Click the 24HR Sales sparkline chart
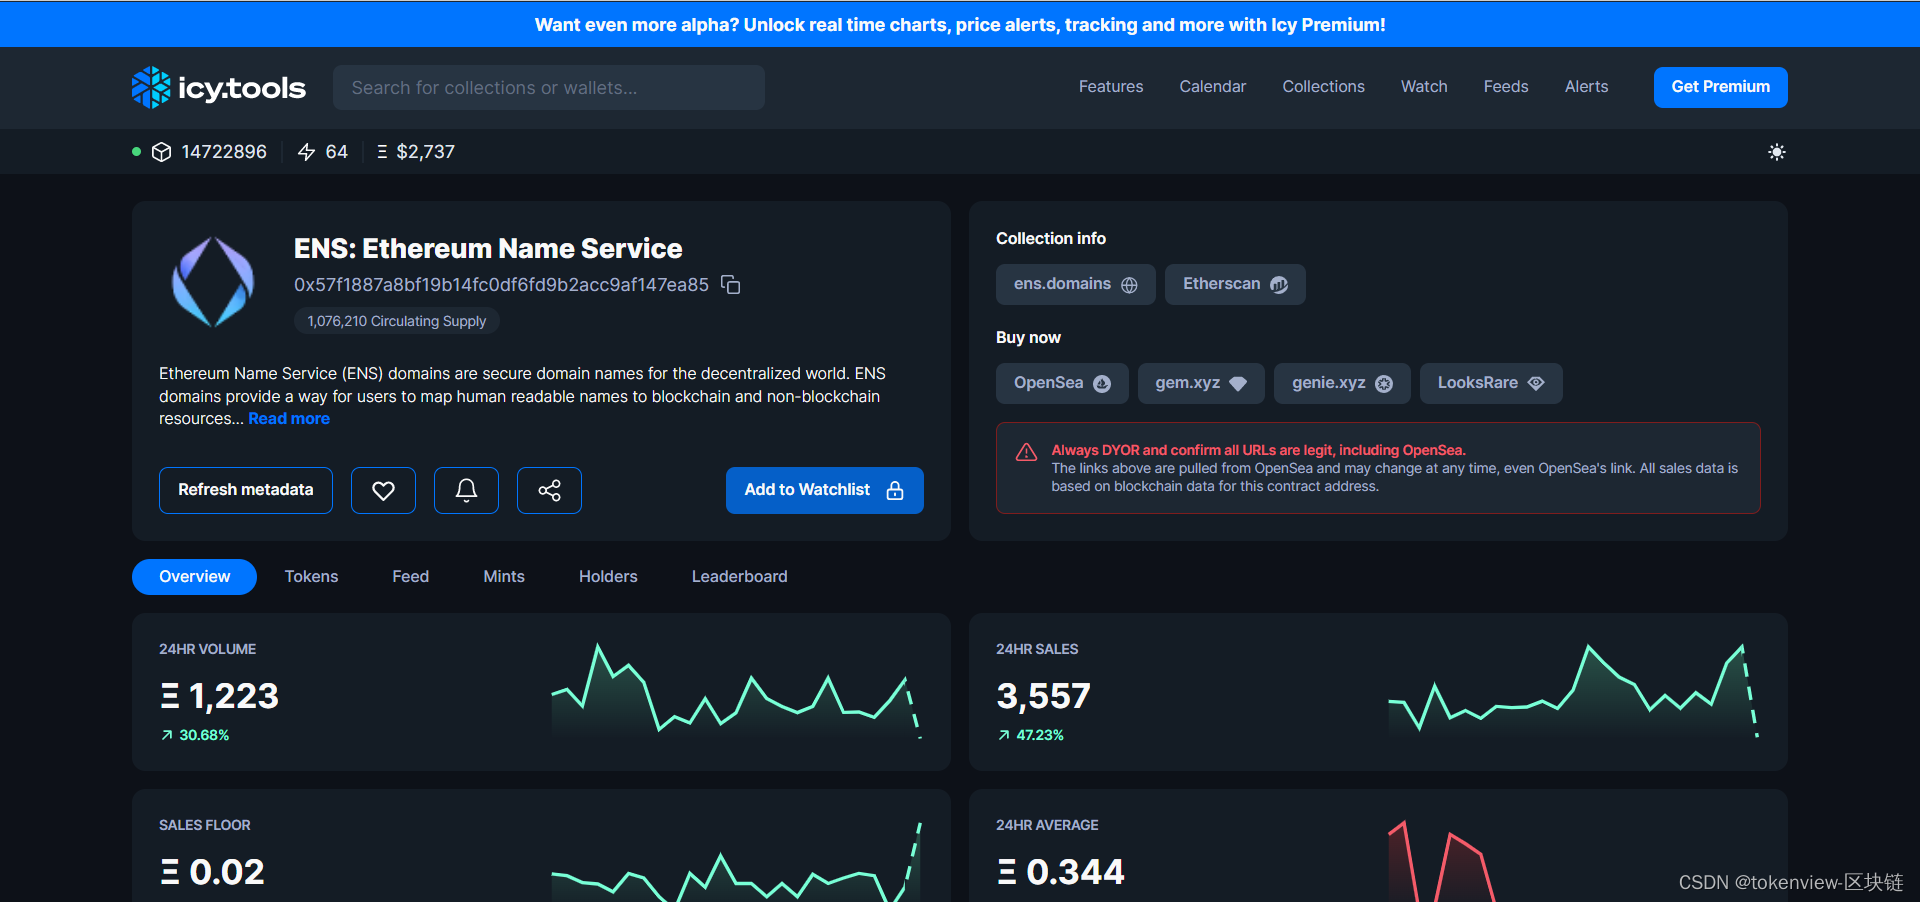1920x902 pixels. (x=1573, y=691)
